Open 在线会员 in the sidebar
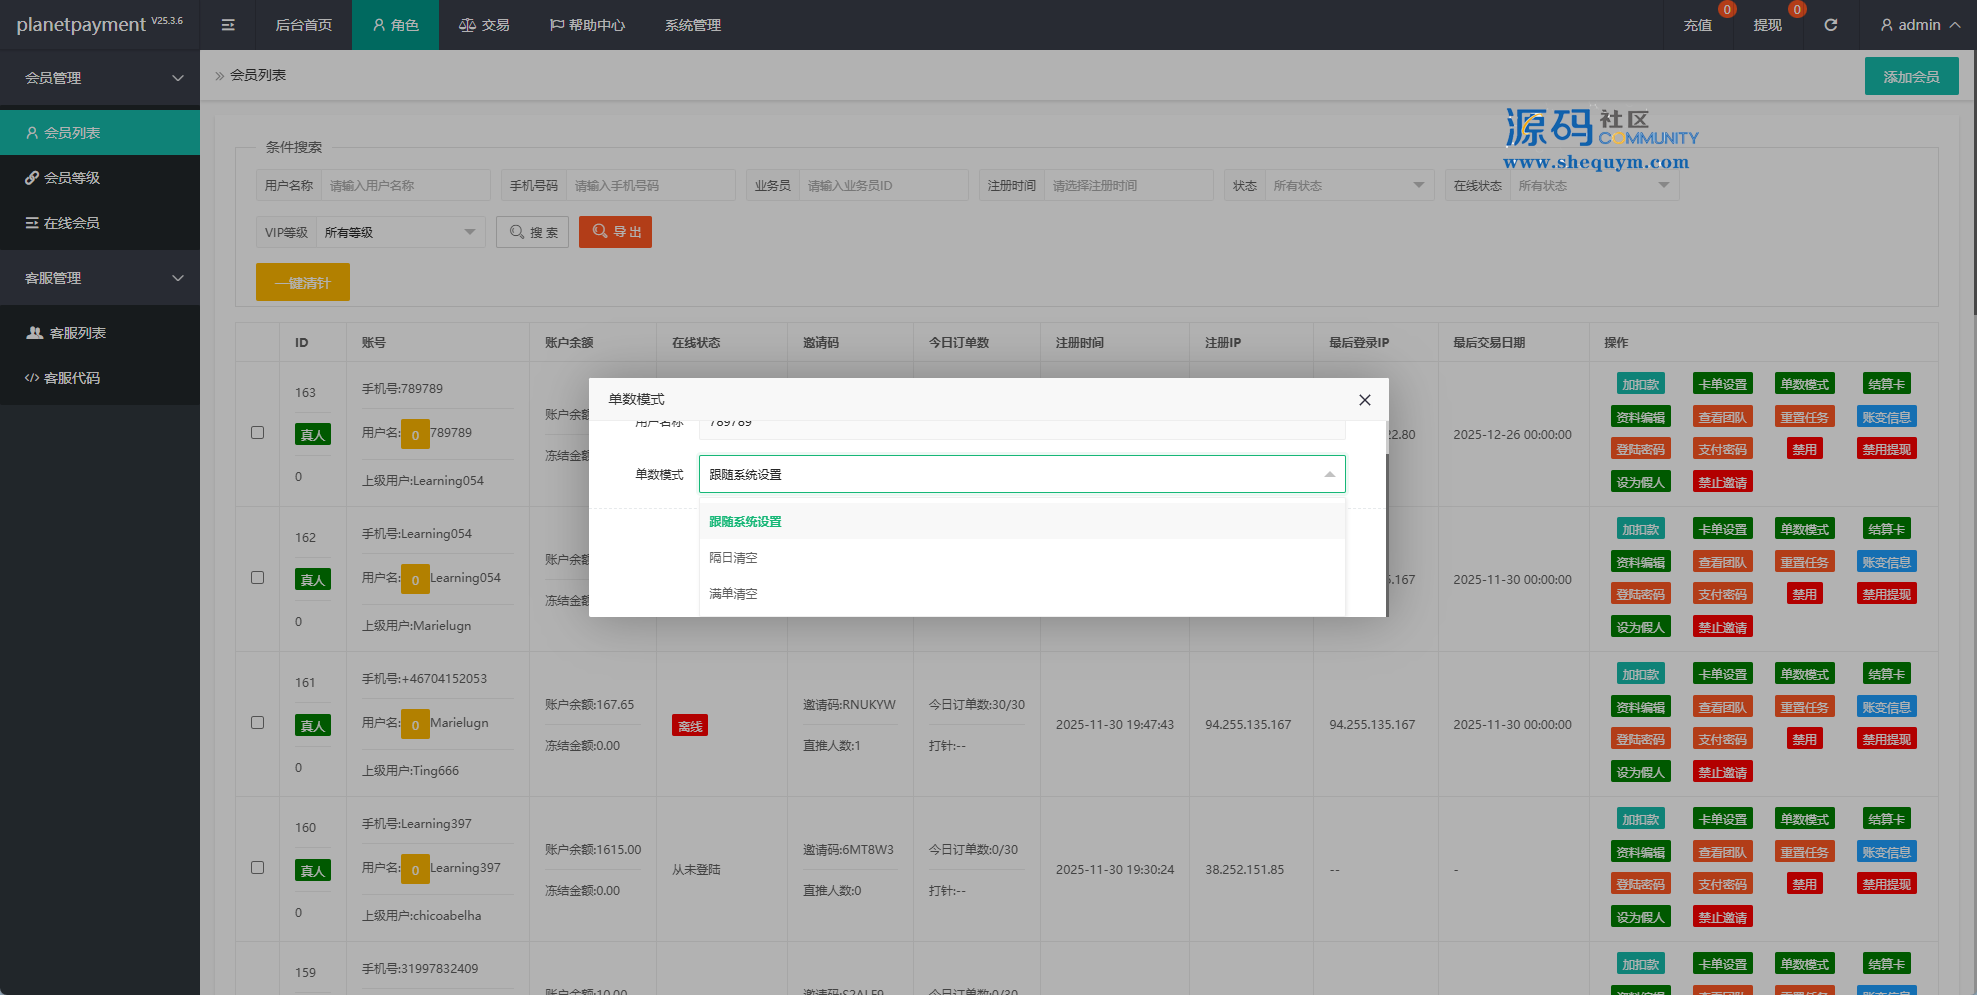1977x995 pixels. (x=72, y=223)
